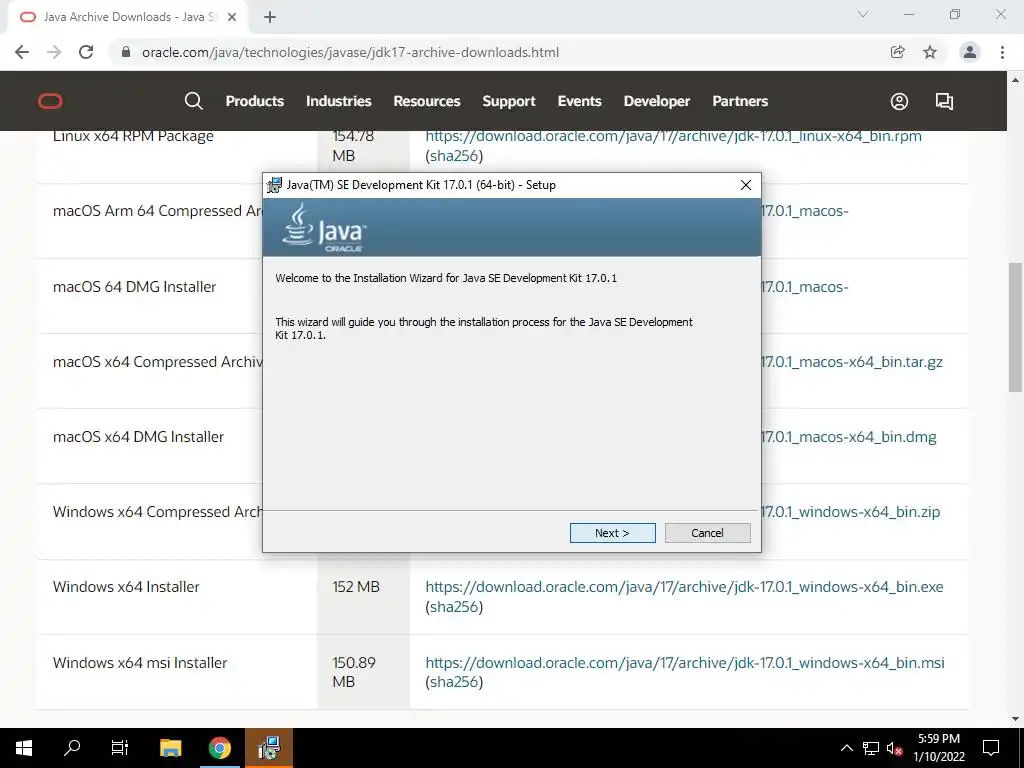Select the Java Archive Downloads tab
1024x768 pixels.
click(x=127, y=17)
